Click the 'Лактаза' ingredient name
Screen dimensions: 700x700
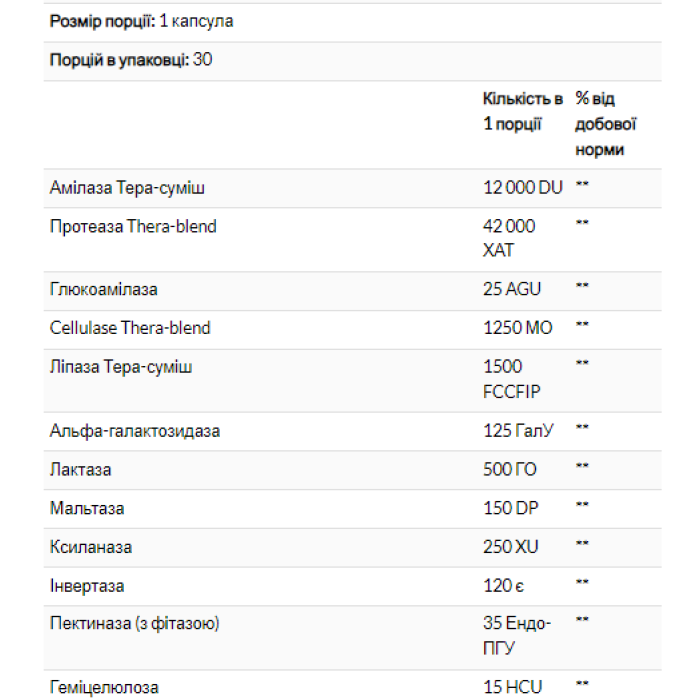point(81,470)
